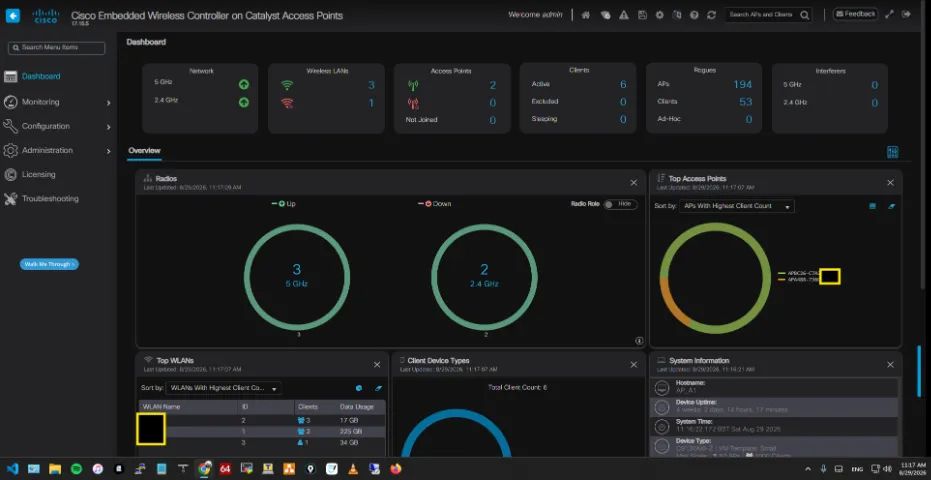931x480 pixels.
Task: Open Spotify from the taskbar
Action: [76, 469]
